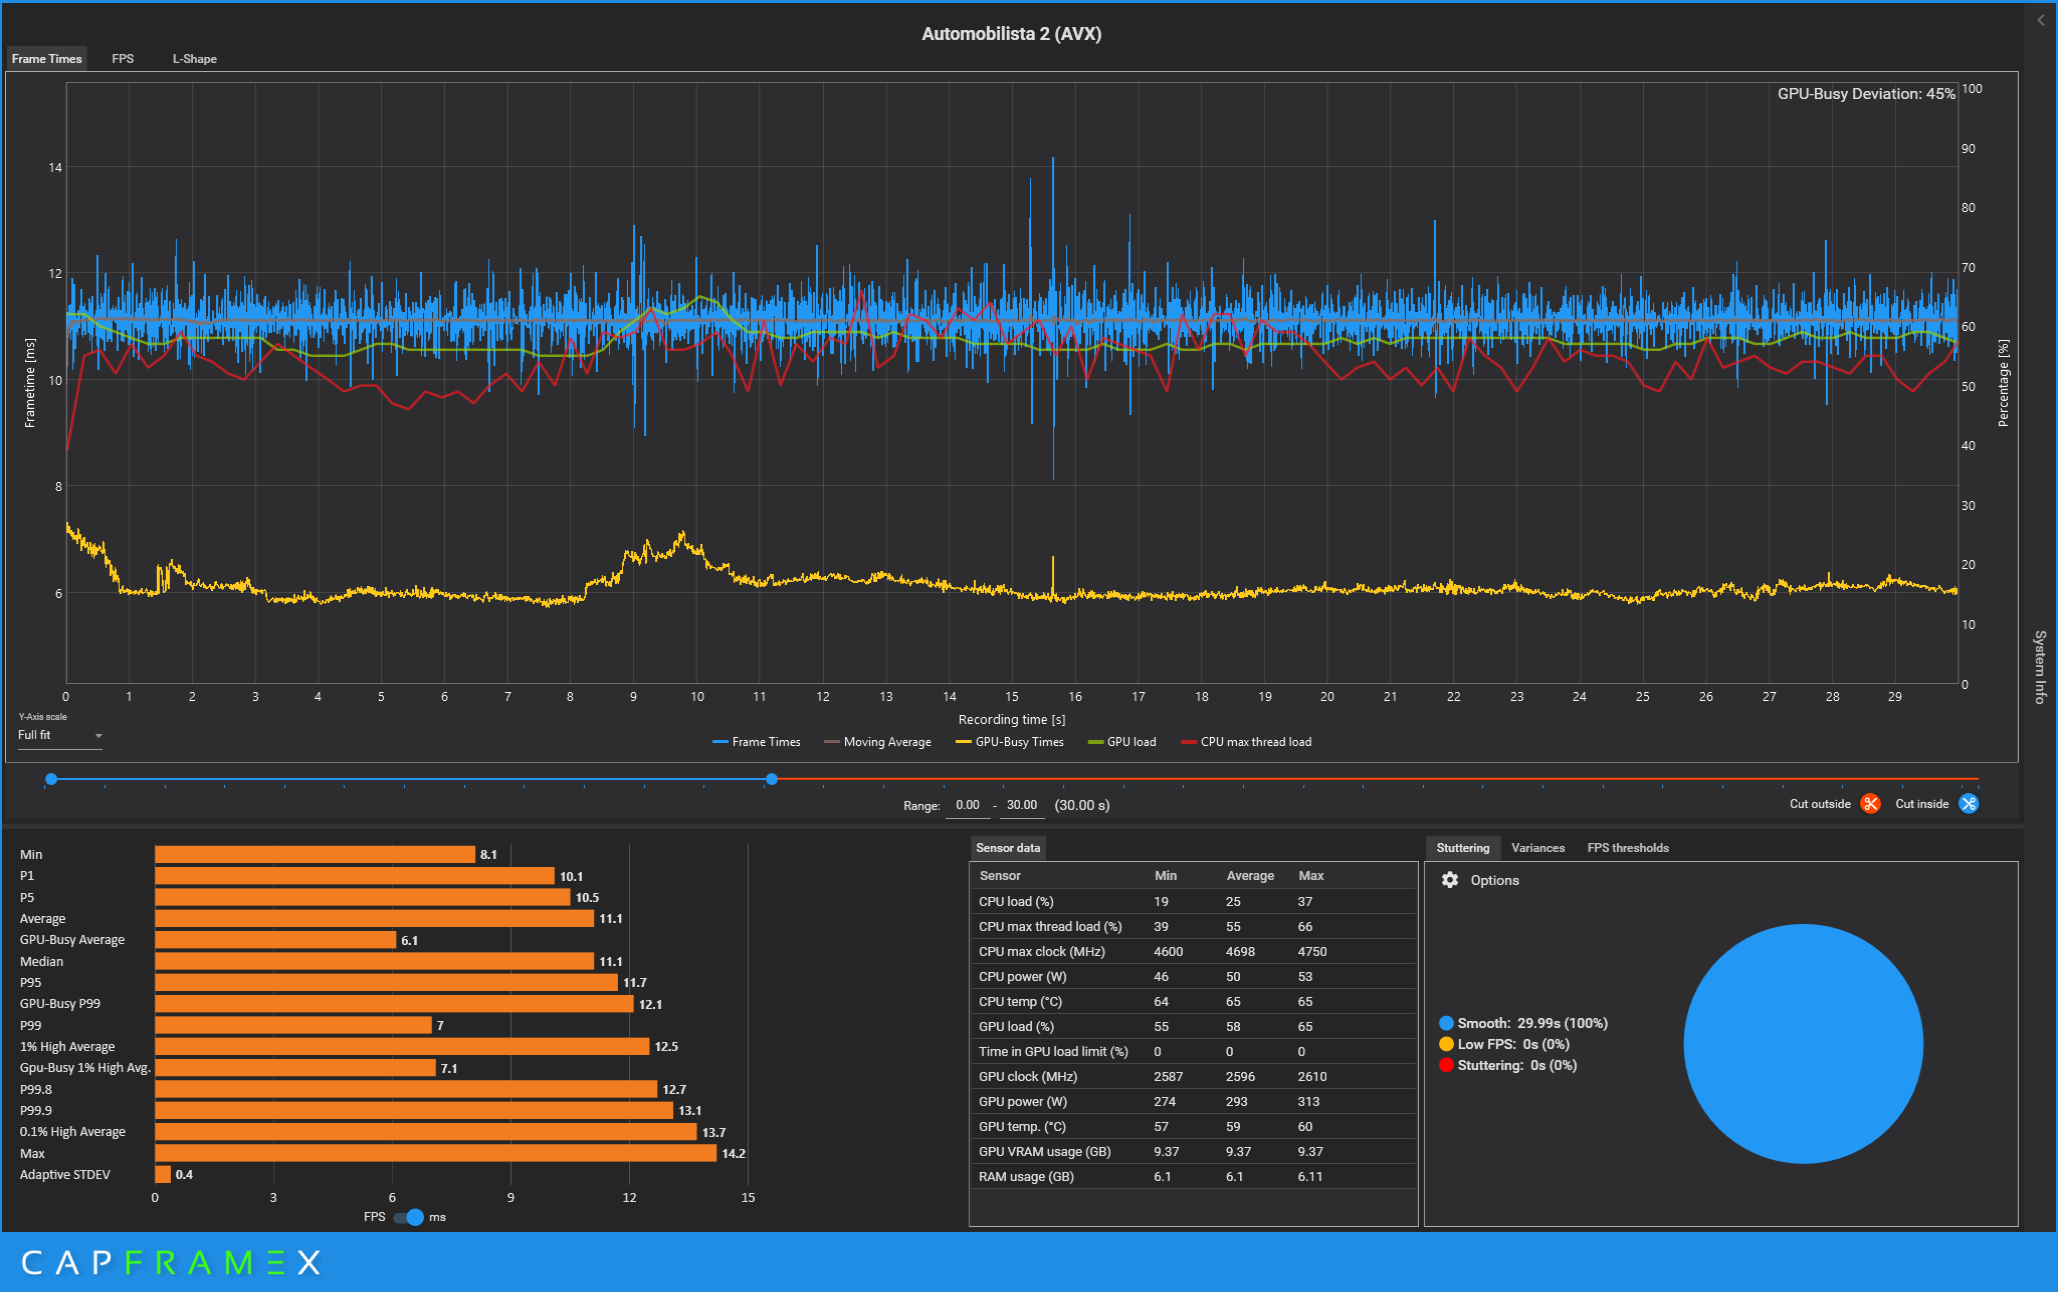Click the blue Smooth pie chart
This screenshot has width=2058, height=1292.
click(1803, 1043)
